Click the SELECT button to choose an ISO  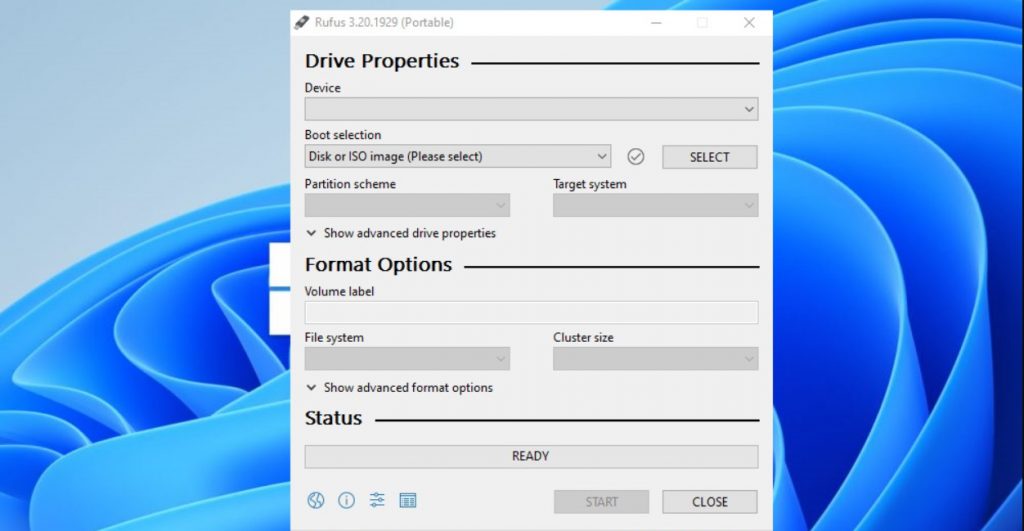709,157
